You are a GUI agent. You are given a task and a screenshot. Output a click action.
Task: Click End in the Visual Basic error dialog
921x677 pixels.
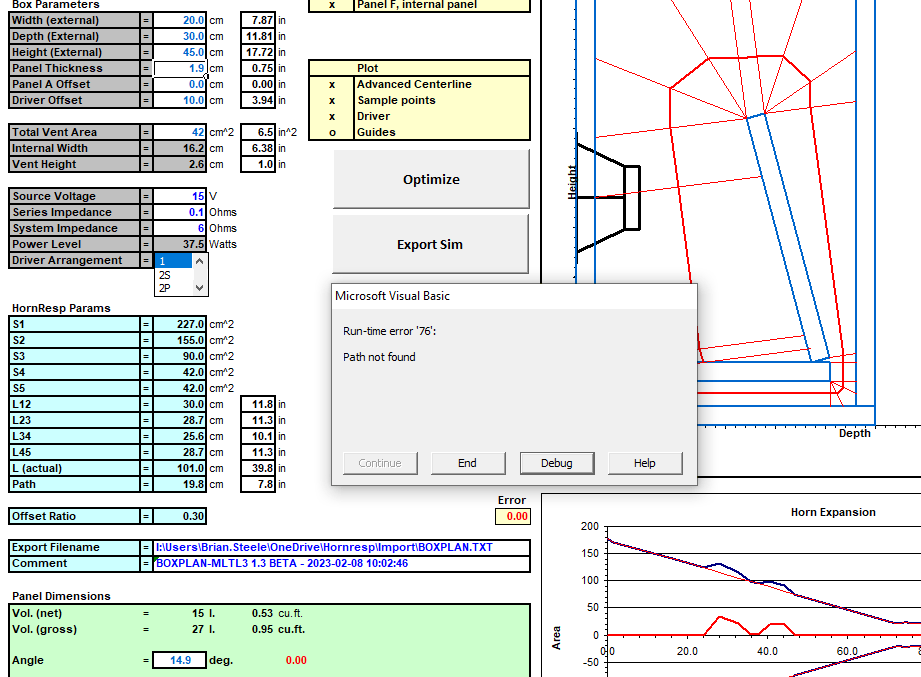(468, 463)
